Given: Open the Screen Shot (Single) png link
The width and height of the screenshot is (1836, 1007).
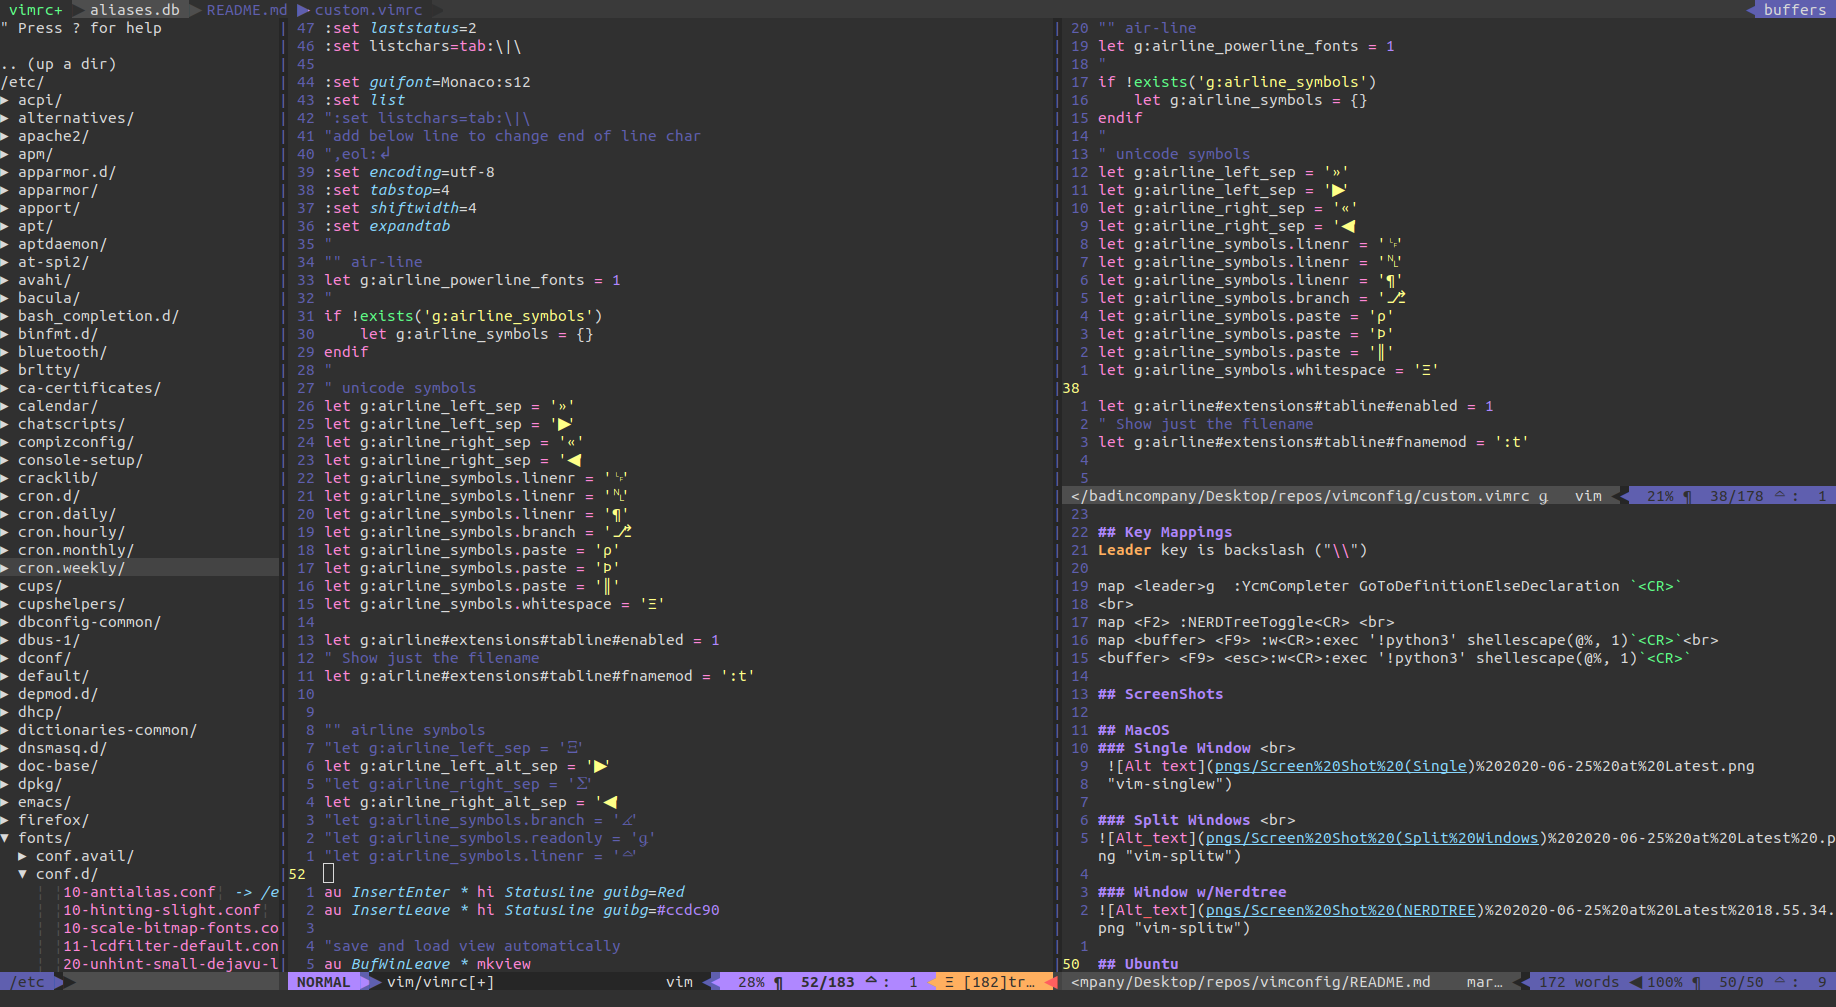Looking at the screenshot, I should click(x=1341, y=766).
